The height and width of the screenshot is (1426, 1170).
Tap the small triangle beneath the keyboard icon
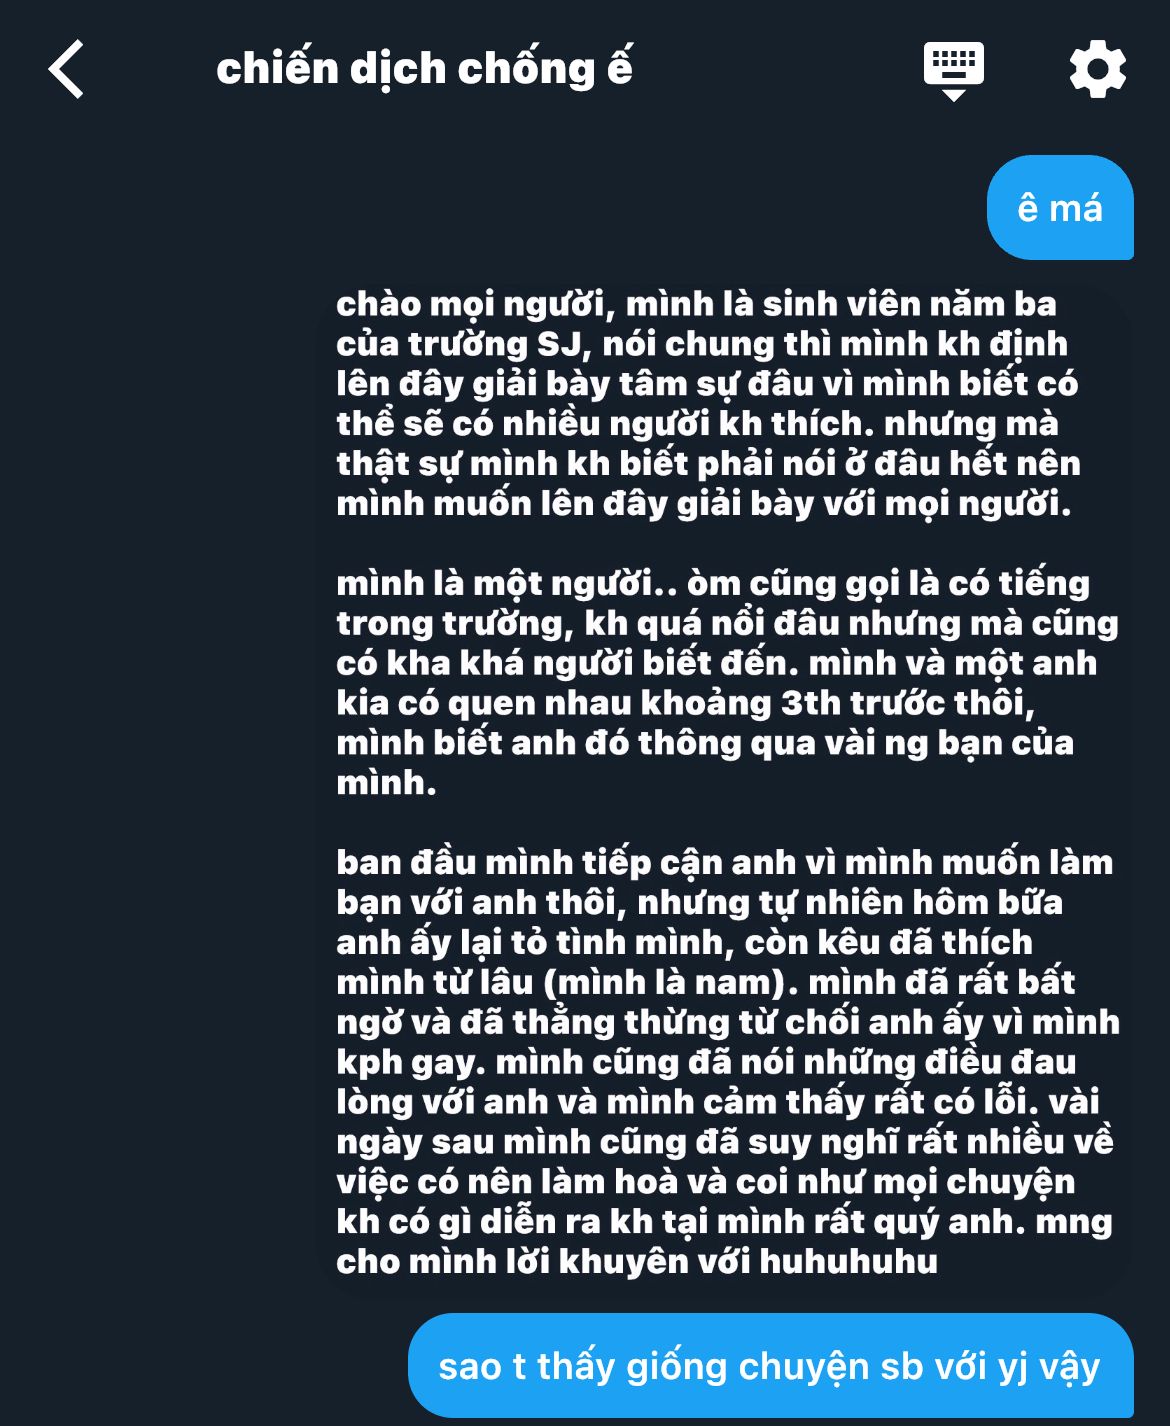954,95
